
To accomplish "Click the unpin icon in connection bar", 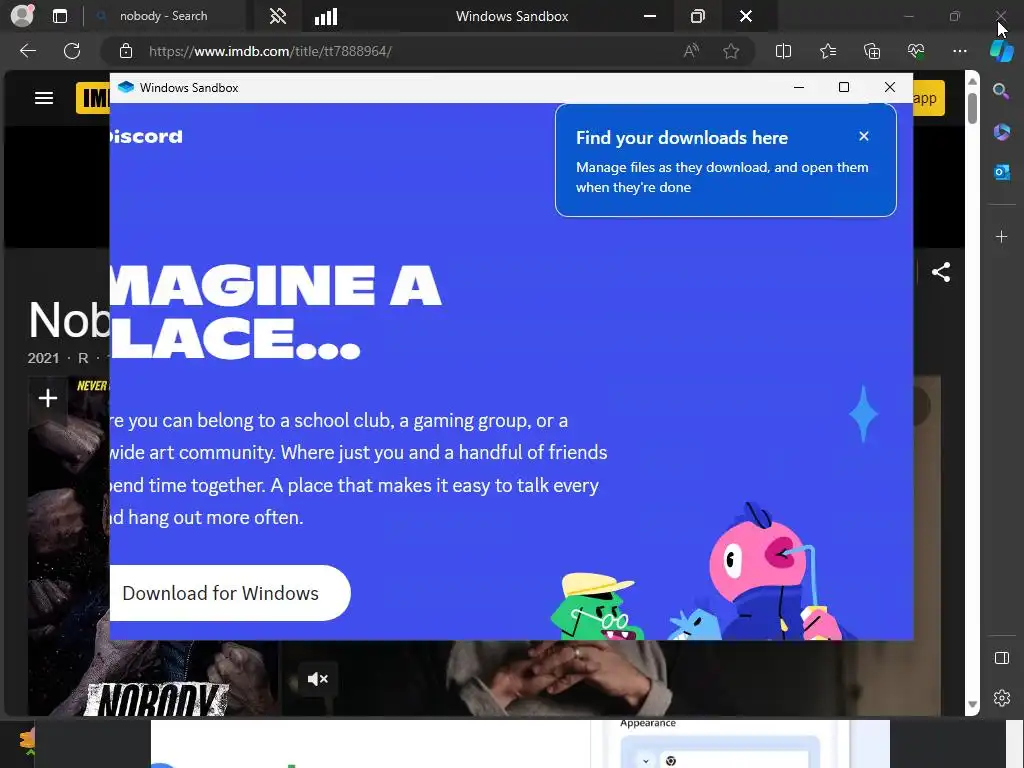I will click(x=278, y=16).
